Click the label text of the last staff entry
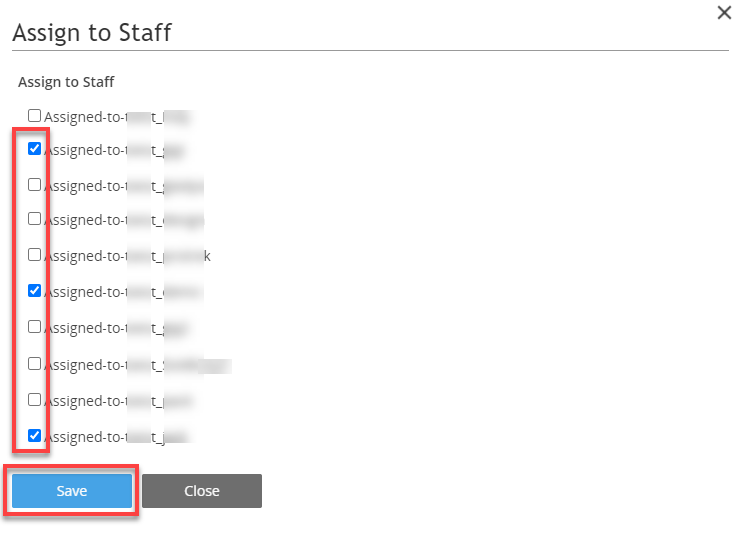Screen dimensions: 741x537 point(117,436)
